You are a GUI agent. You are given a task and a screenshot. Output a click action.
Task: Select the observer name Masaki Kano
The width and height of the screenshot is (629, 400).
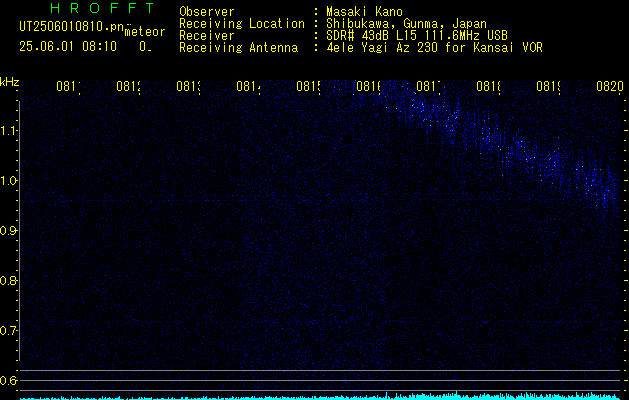(364, 12)
